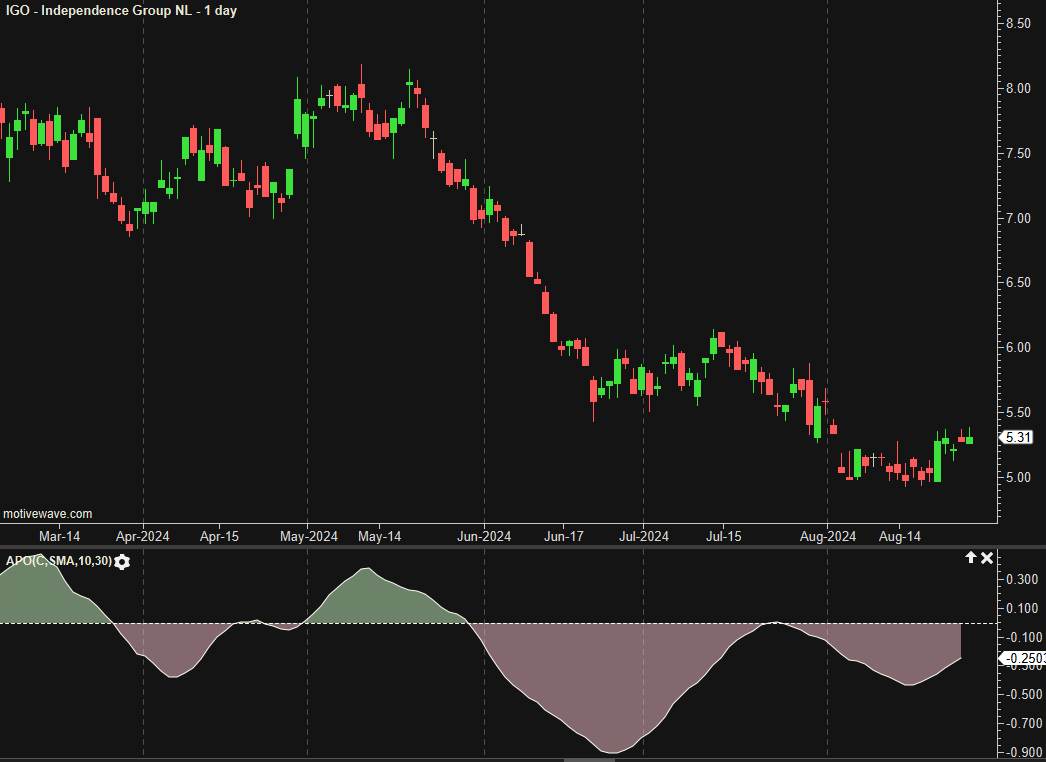The width and height of the screenshot is (1046, 762).
Task: Click the Jun-2024 date on time axis
Action: [x=484, y=537]
